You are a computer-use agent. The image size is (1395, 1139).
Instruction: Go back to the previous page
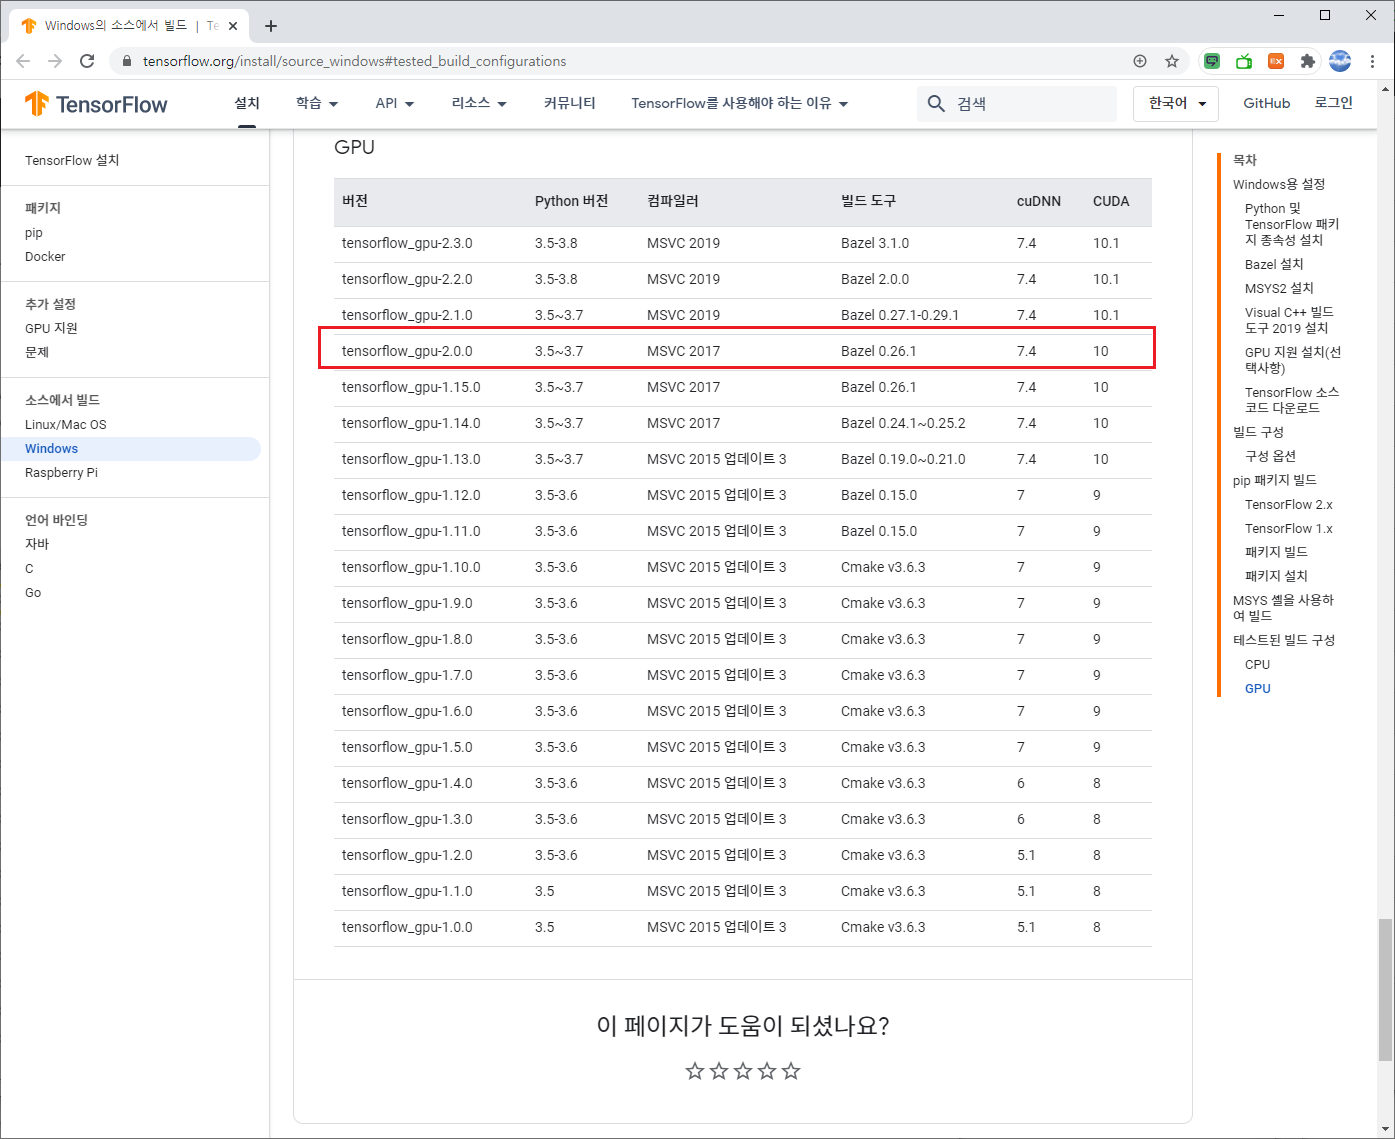(23, 61)
